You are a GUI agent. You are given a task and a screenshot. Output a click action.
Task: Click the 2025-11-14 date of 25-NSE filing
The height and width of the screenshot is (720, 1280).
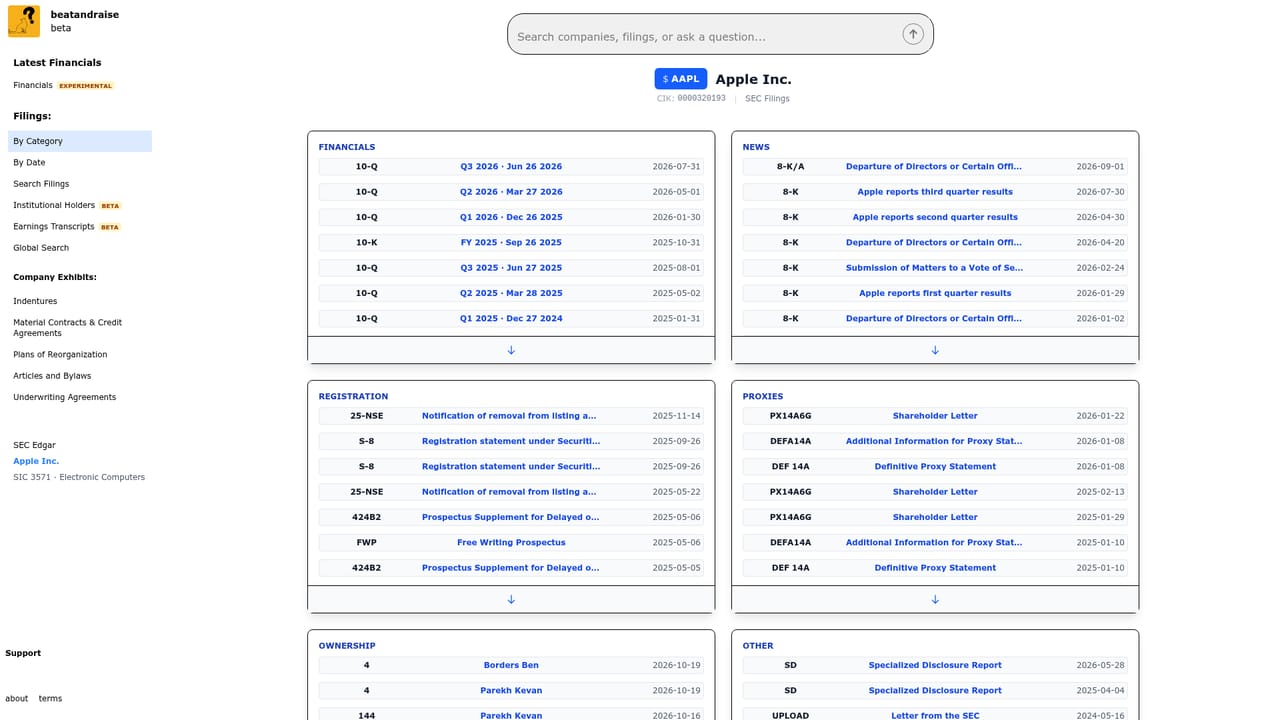[676, 416]
